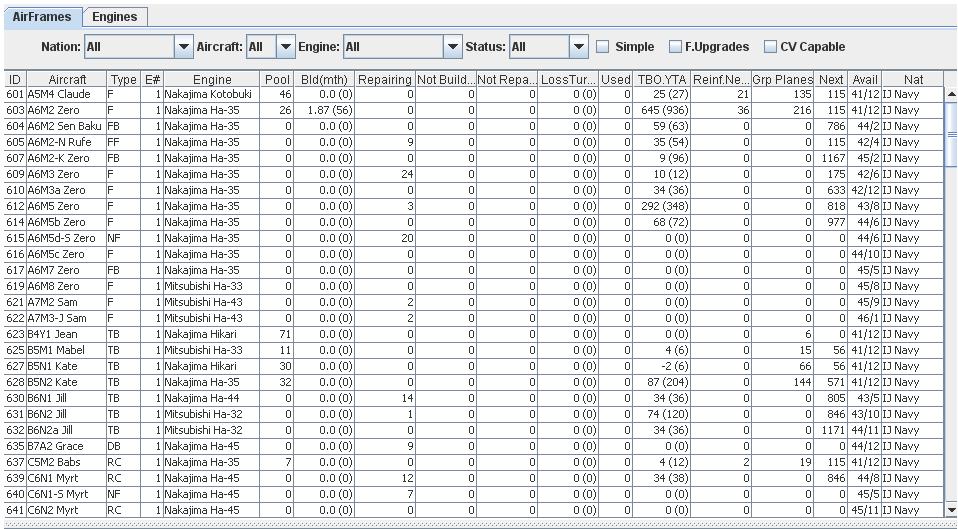The width and height of the screenshot is (958, 529).
Task: Open the Status dropdown
Action: tap(579, 46)
